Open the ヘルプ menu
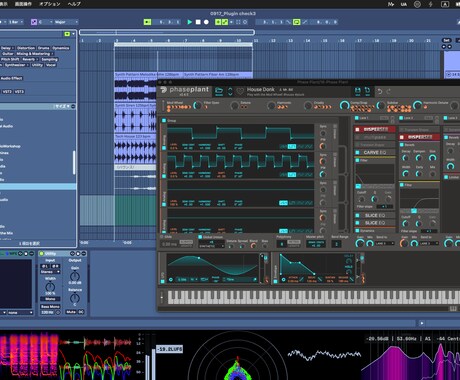The image size is (460, 380). [74, 4]
